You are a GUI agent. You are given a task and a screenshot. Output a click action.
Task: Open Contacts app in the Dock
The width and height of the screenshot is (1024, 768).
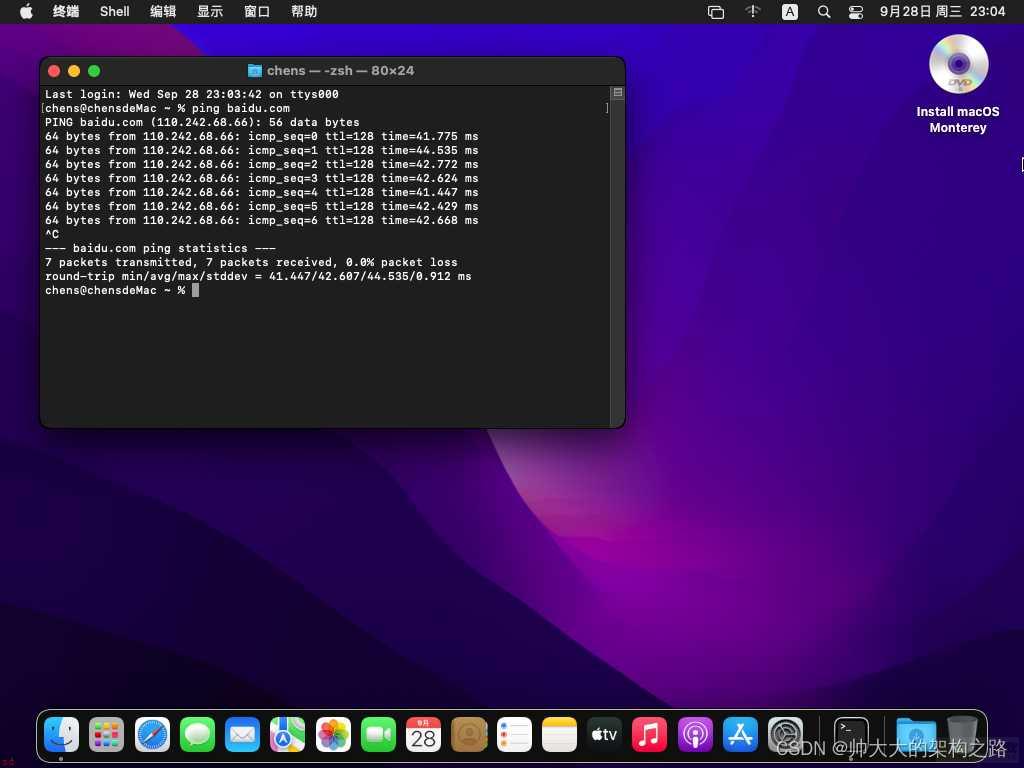point(469,734)
